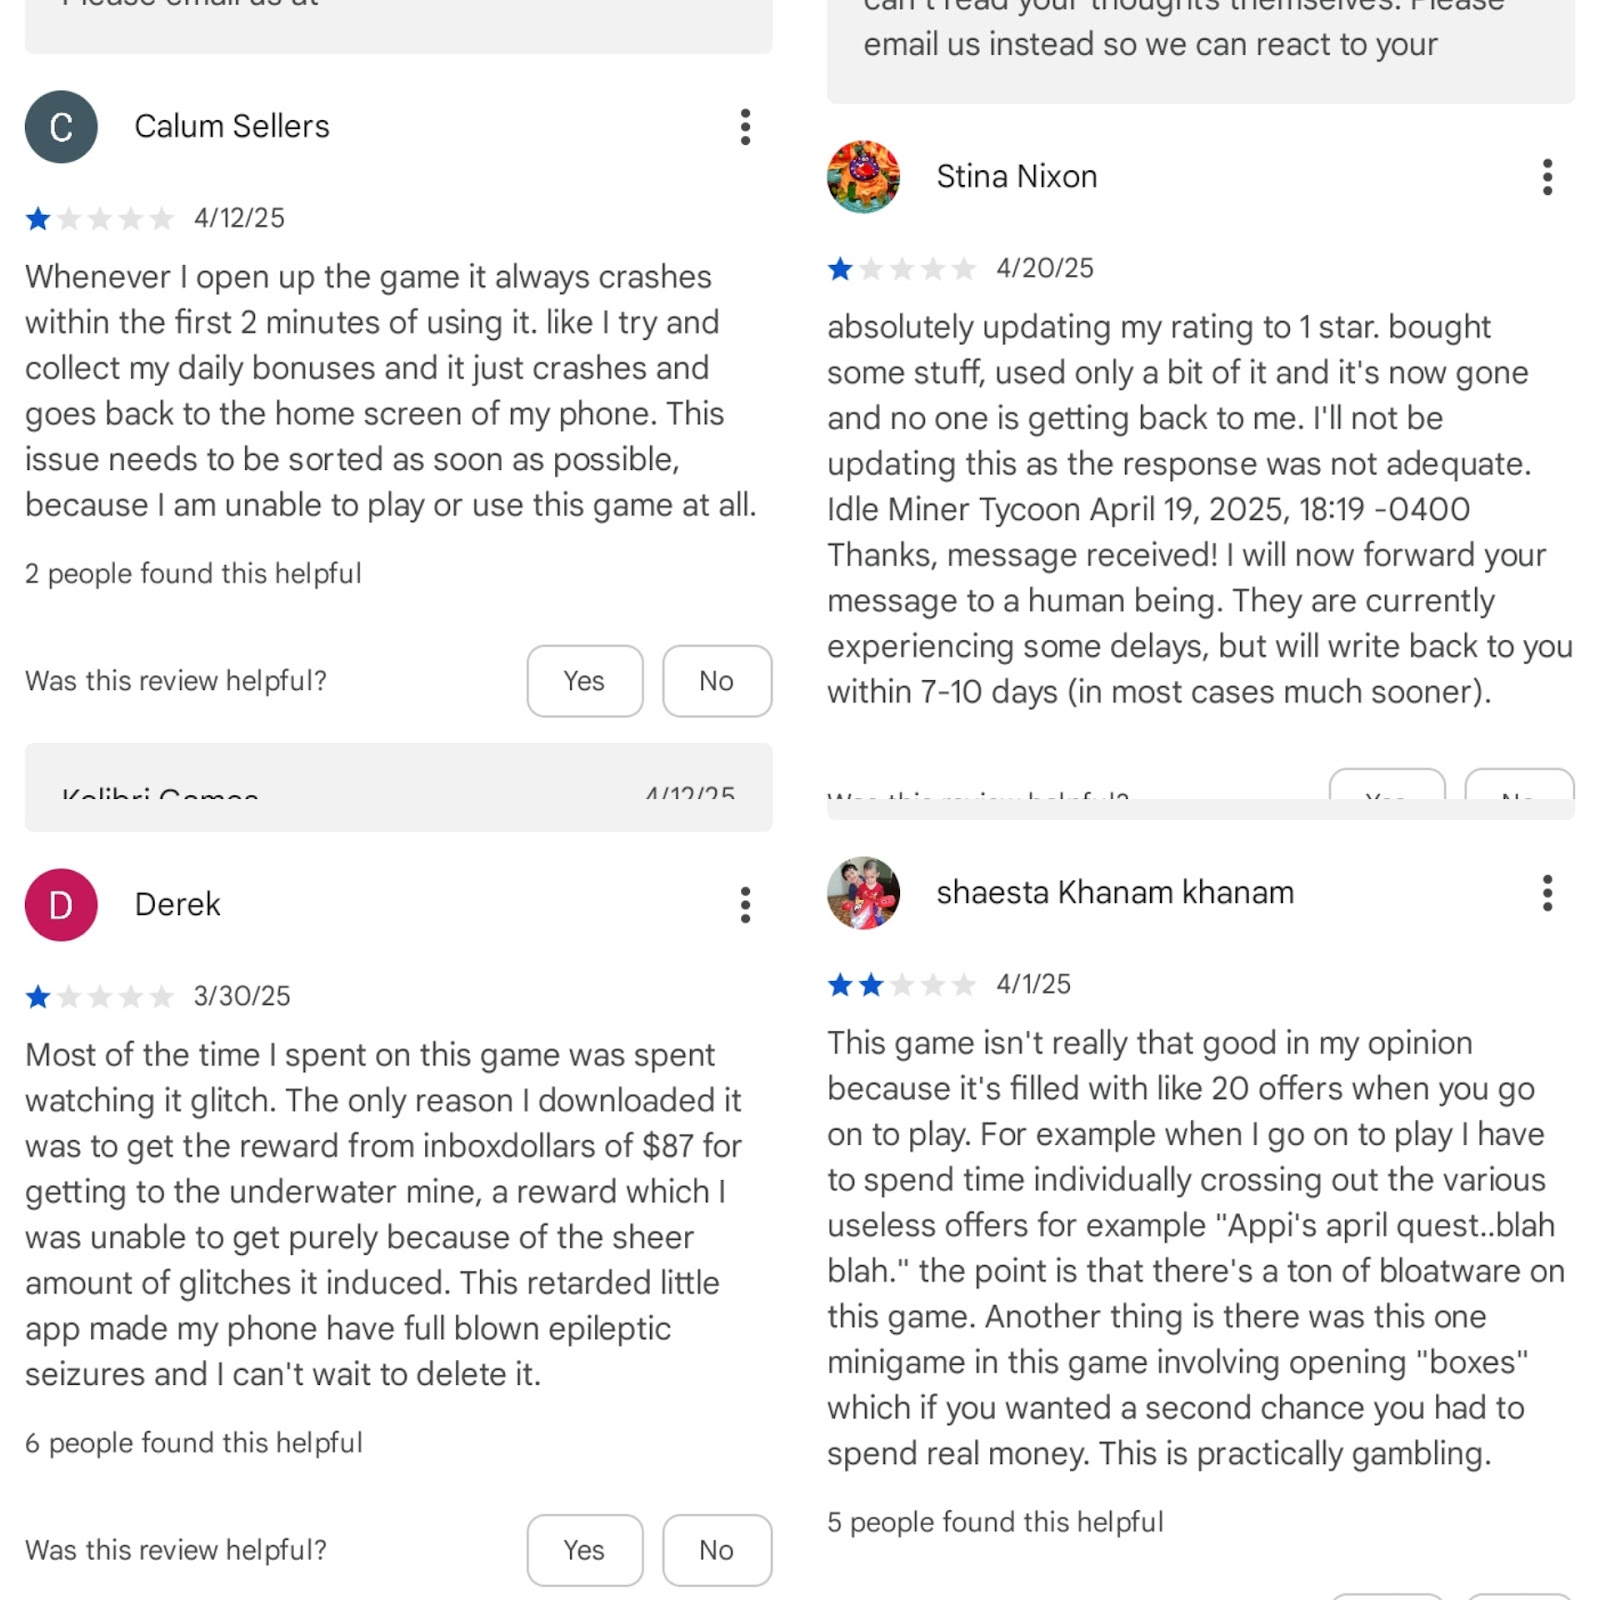
Task: Click the star rating on Stina Nixon's review
Action: tap(902, 268)
